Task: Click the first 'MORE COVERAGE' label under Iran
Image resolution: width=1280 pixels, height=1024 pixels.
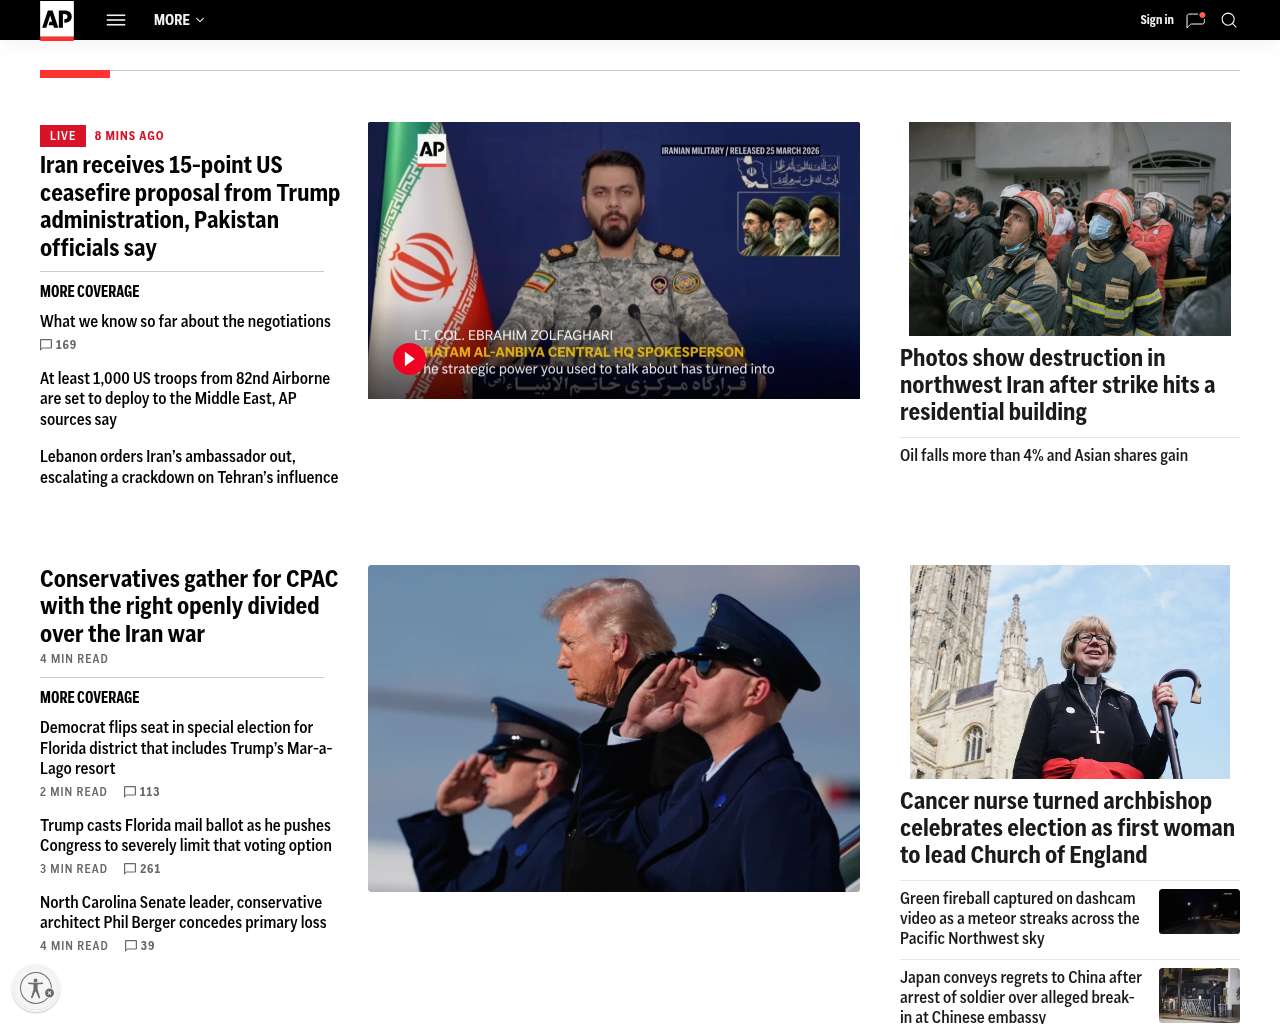Action: click(x=90, y=292)
